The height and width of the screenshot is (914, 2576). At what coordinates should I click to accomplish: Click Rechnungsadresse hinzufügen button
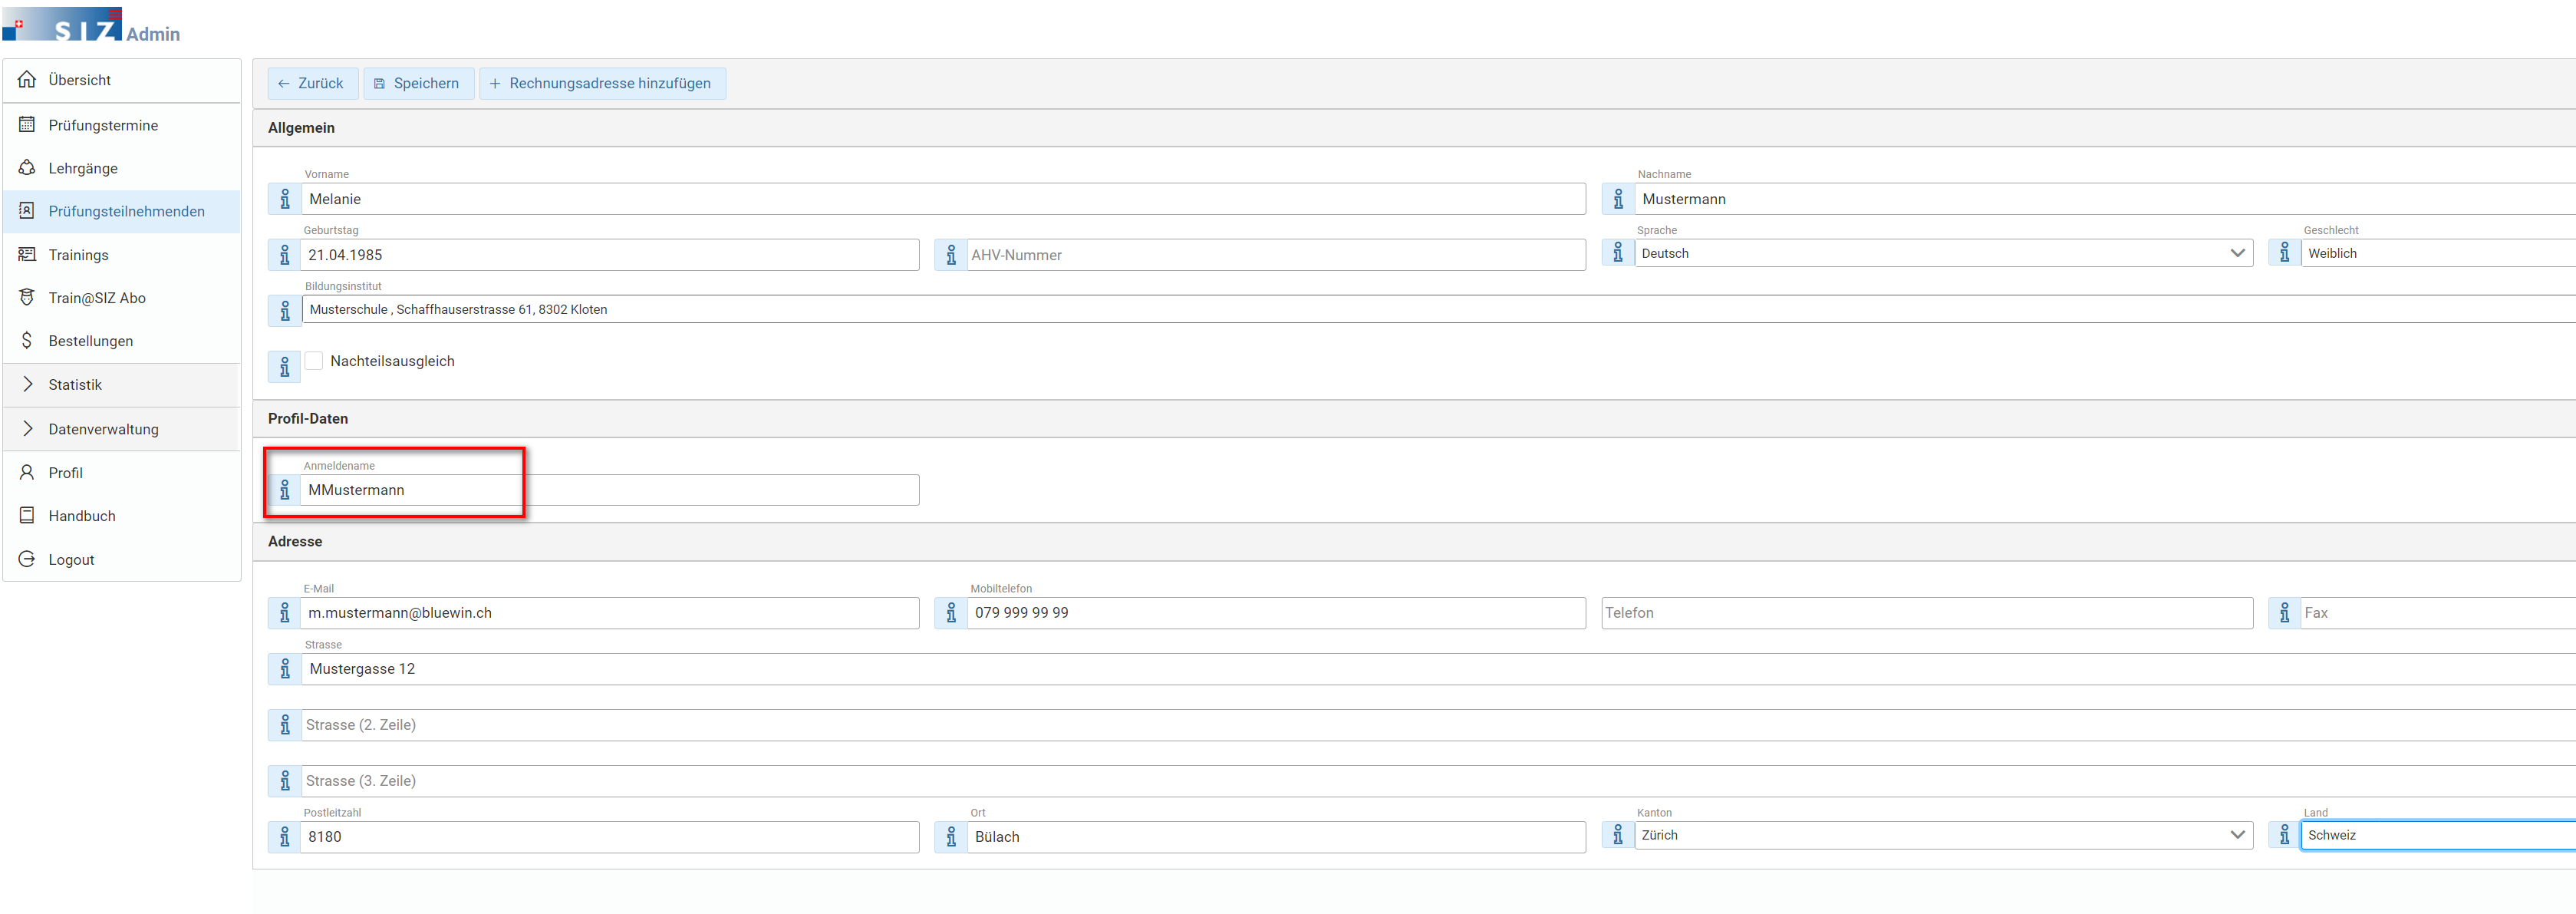point(602,83)
